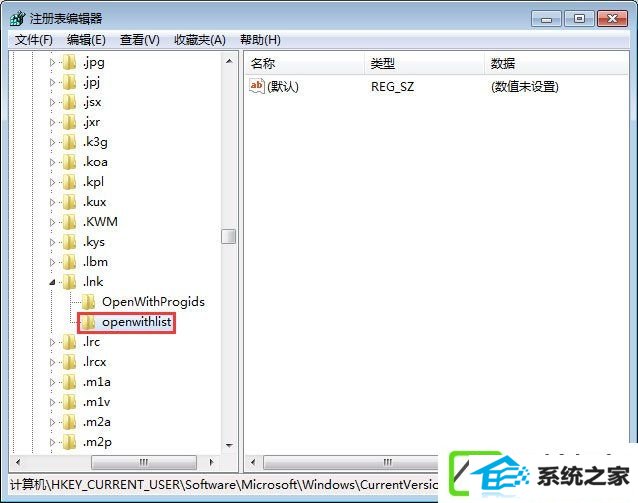The height and width of the screenshot is (503, 638).
Task: Click the .kys folder icon
Action: (x=70, y=242)
